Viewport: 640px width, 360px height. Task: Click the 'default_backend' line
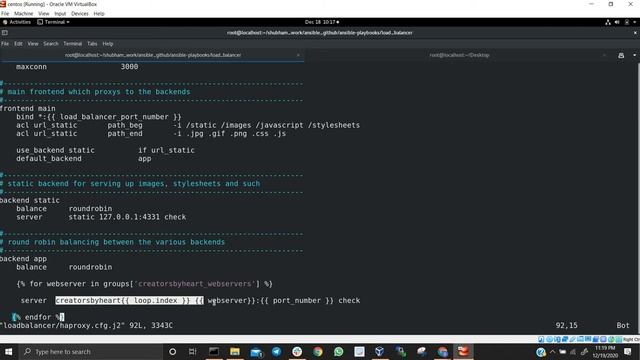click(x=84, y=159)
